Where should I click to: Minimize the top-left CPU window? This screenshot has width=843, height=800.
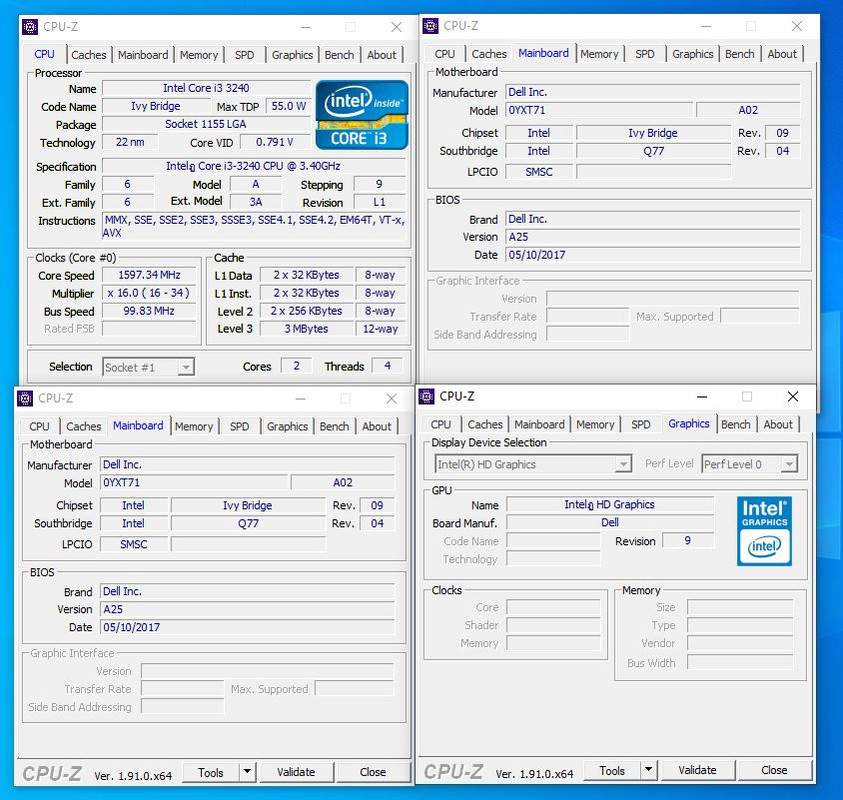pyautogui.click(x=305, y=27)
